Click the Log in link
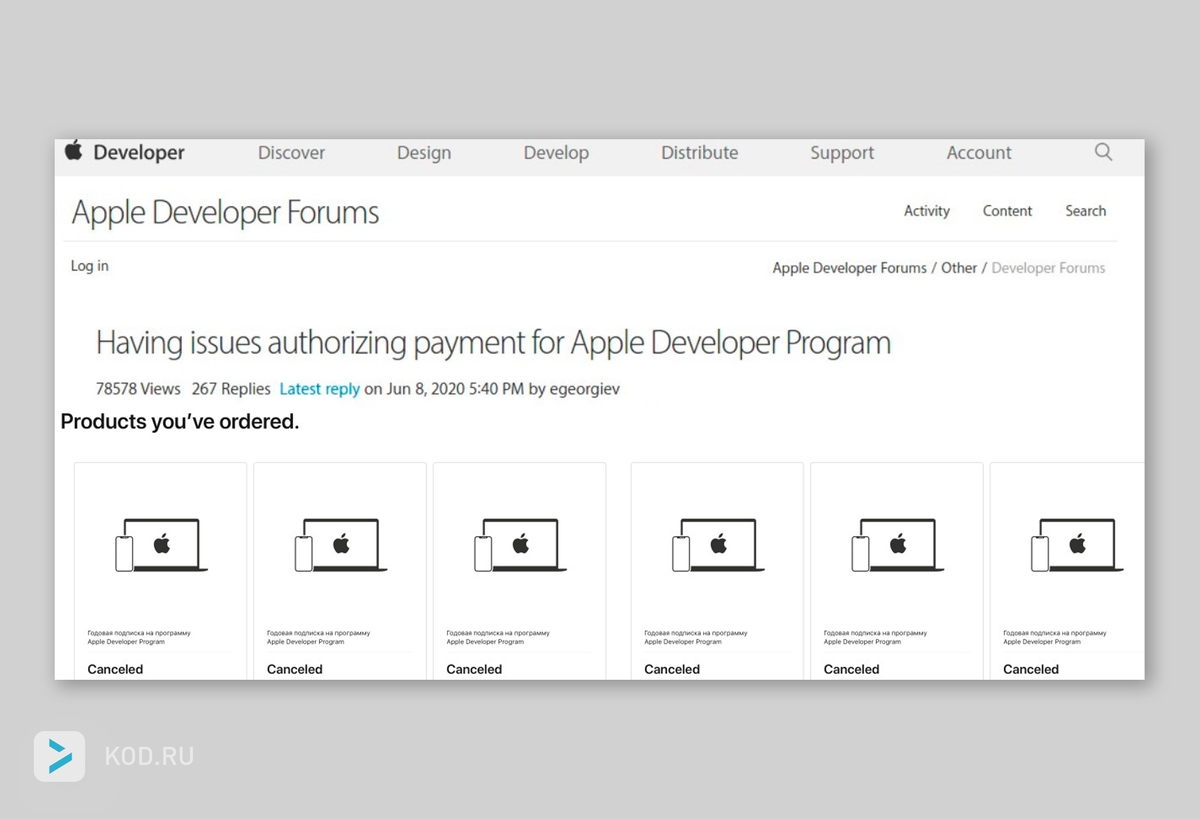Screen dimensions: 1200x819 click(90, 266)
